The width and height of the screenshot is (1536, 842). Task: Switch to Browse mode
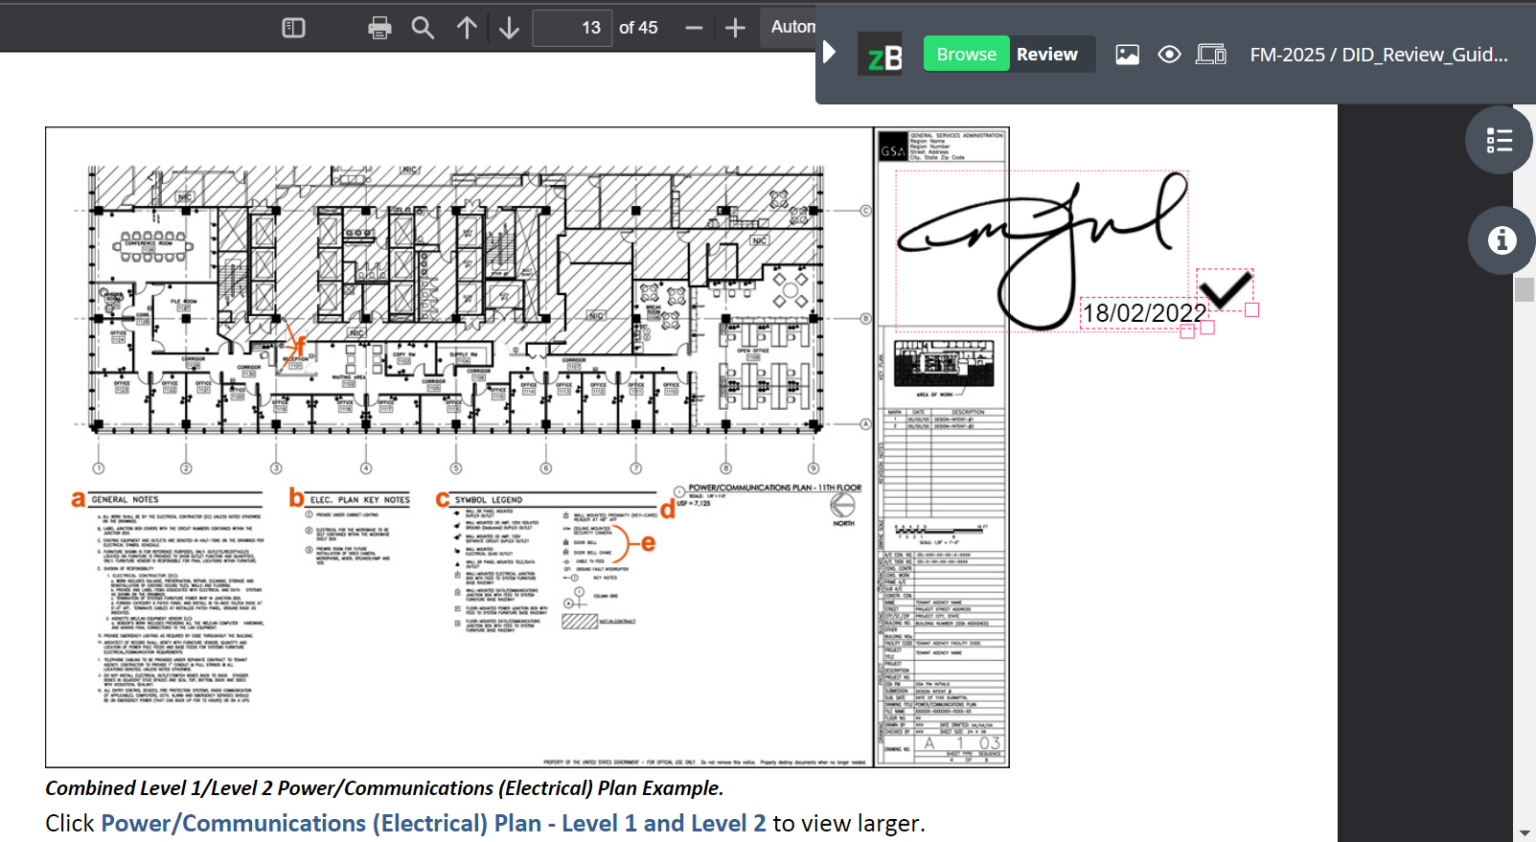point(965,54)
